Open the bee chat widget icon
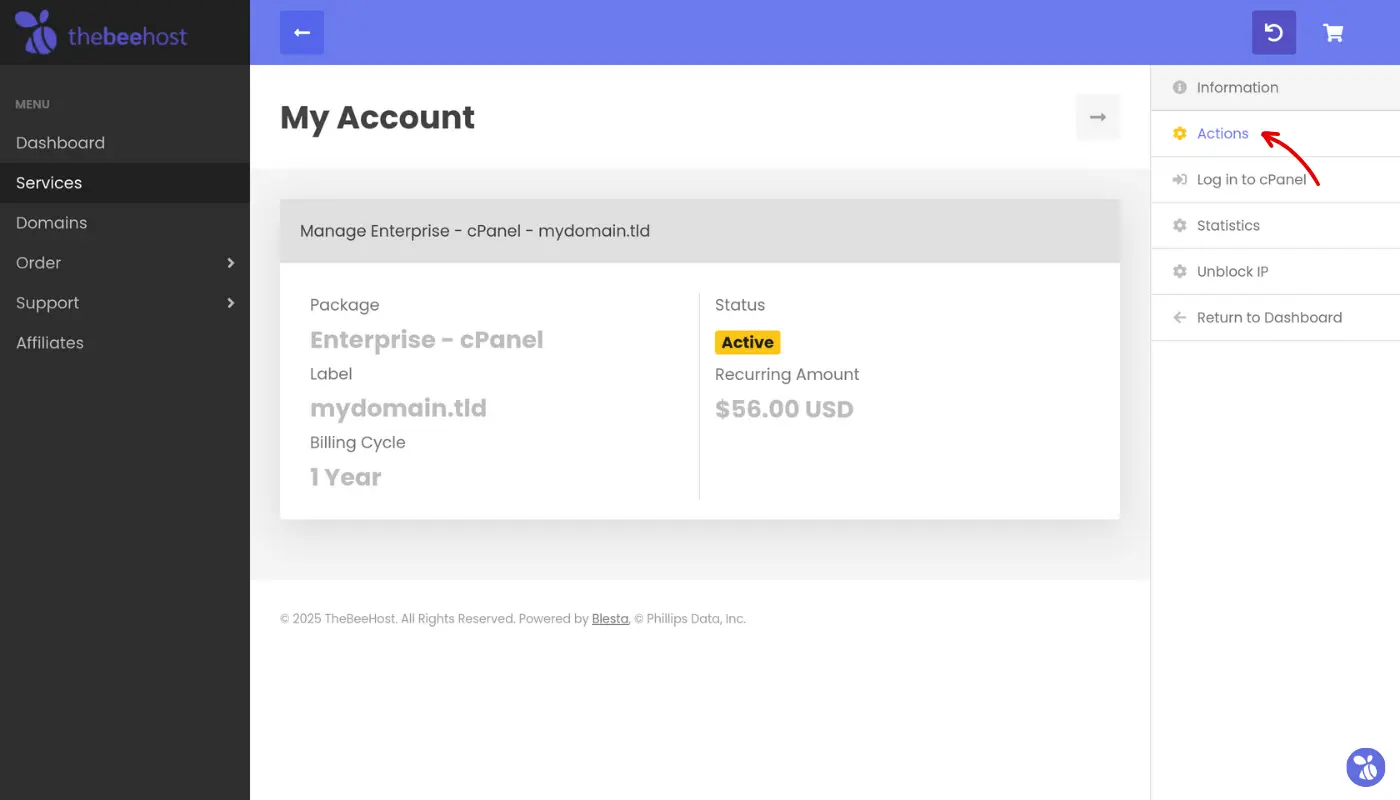 click(x=1365, y=767)
